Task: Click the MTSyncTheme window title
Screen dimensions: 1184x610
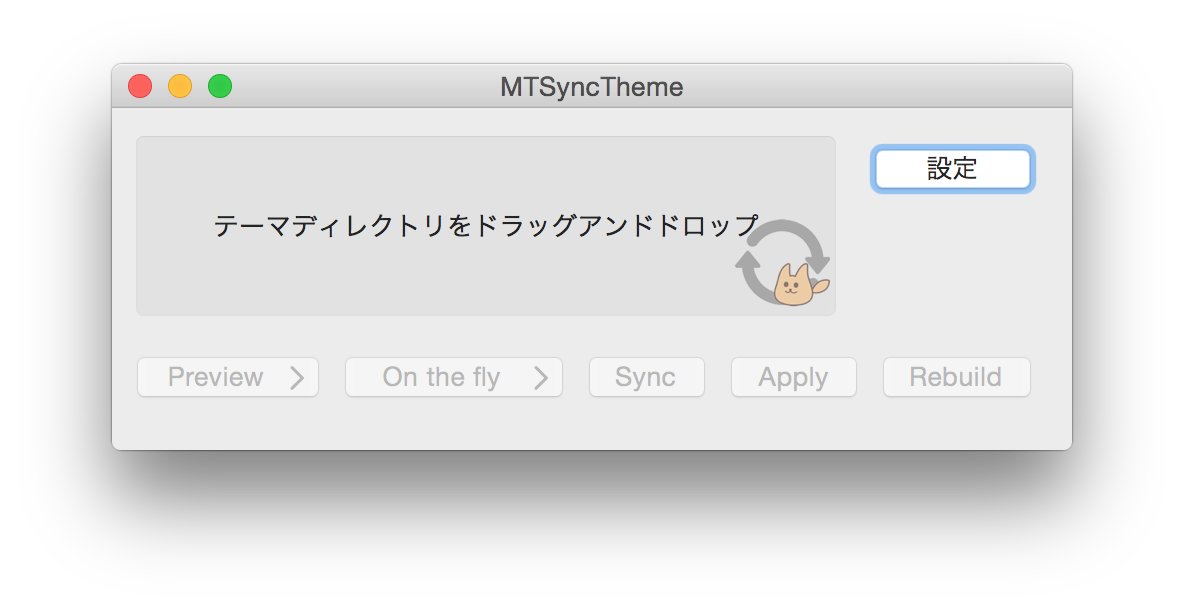Action: [x=591, y=87]
